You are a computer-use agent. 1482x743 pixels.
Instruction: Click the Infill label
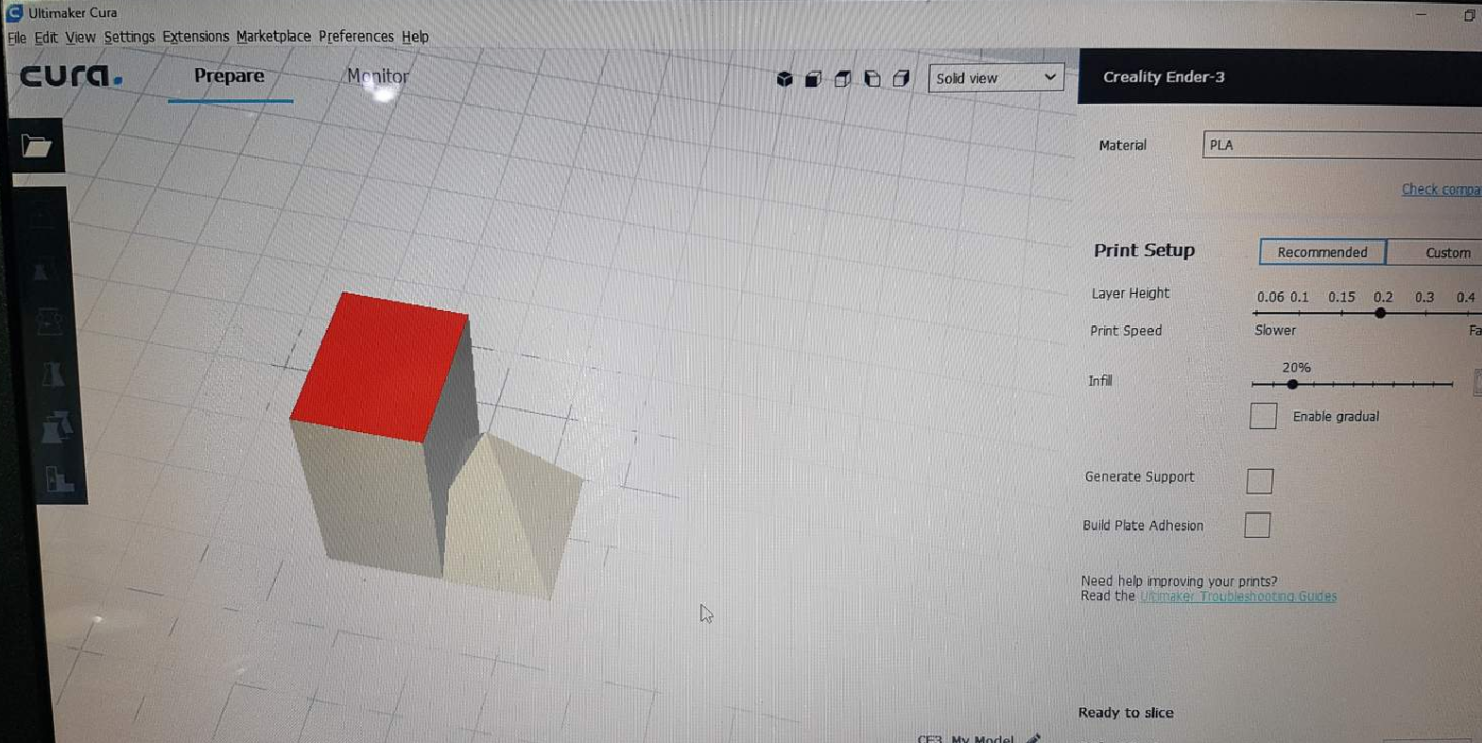coord(1100,380)
